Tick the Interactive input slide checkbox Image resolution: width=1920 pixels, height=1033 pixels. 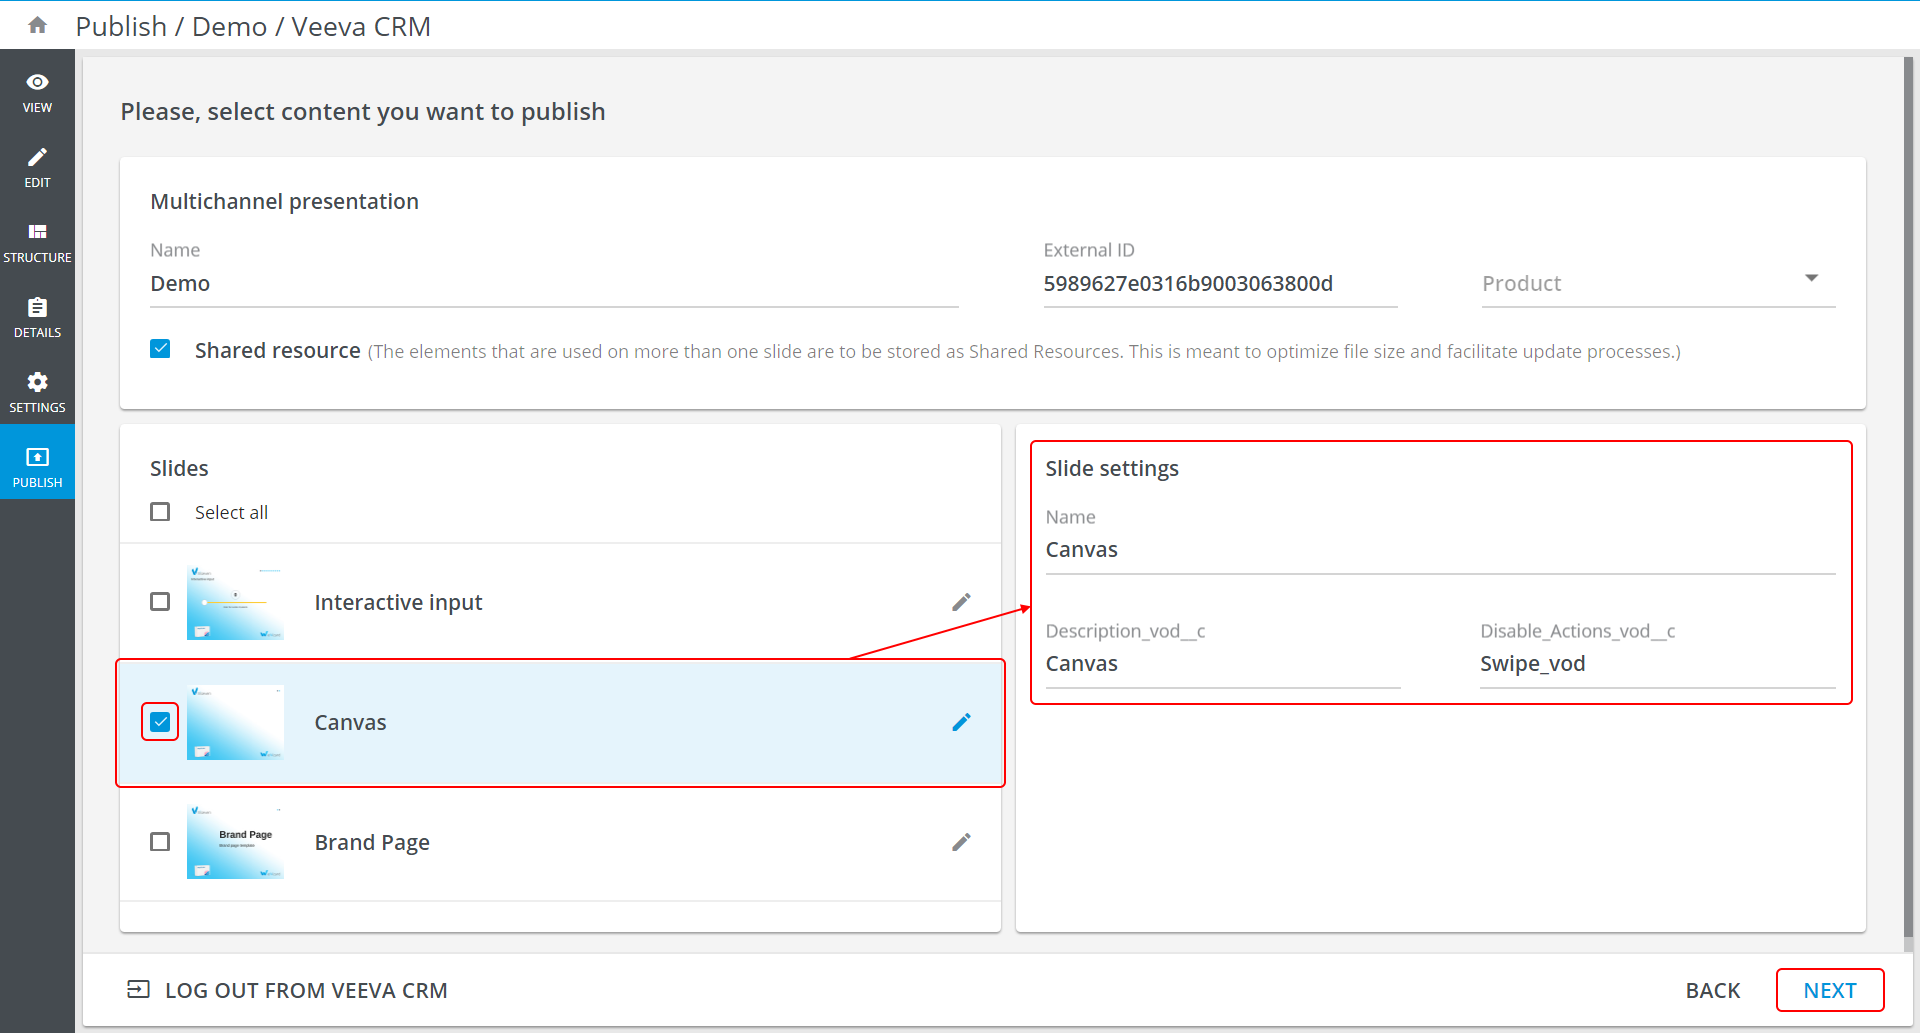[x=160, y=602]
